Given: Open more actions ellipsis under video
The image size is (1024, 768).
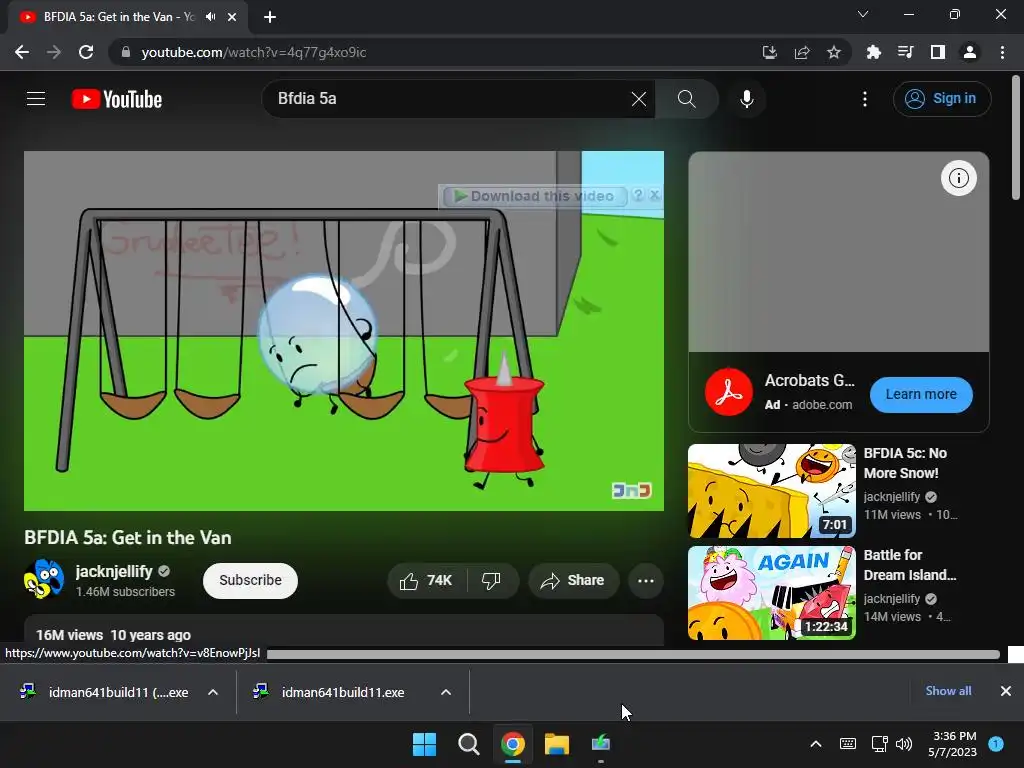Looking at the screenshot, I should [645, 581].
